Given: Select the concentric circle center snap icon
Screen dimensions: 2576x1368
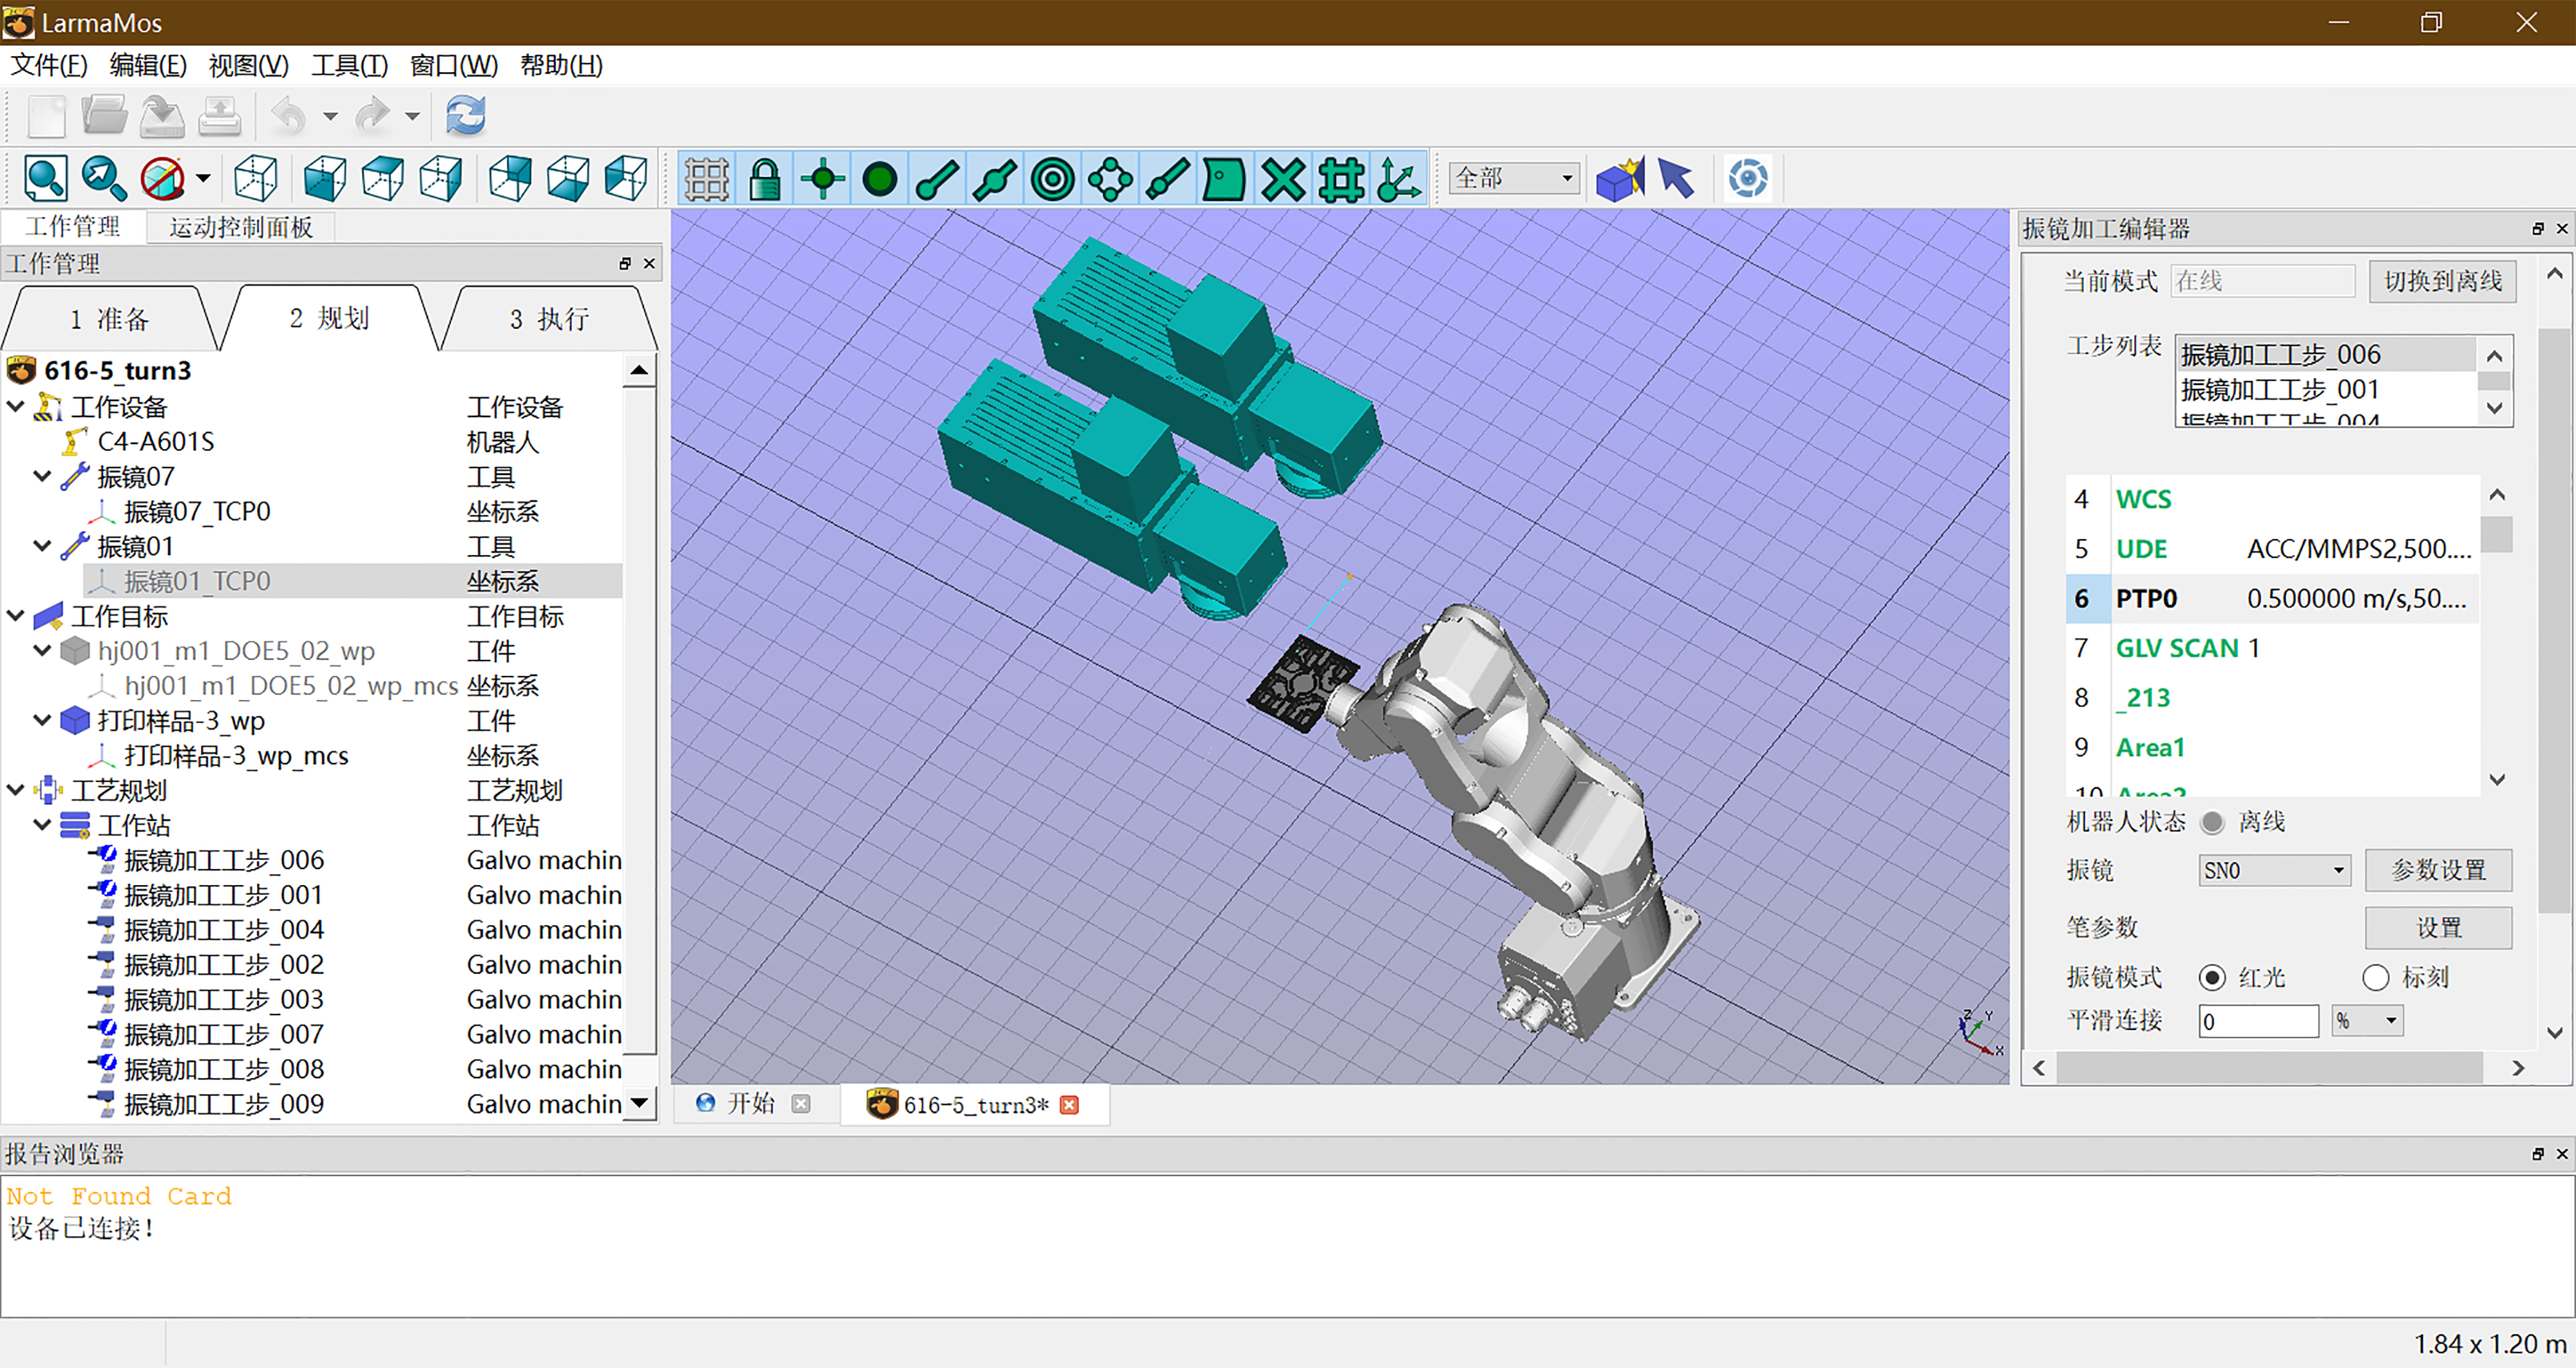Looking at the screenshot, I should [1052, 180].
